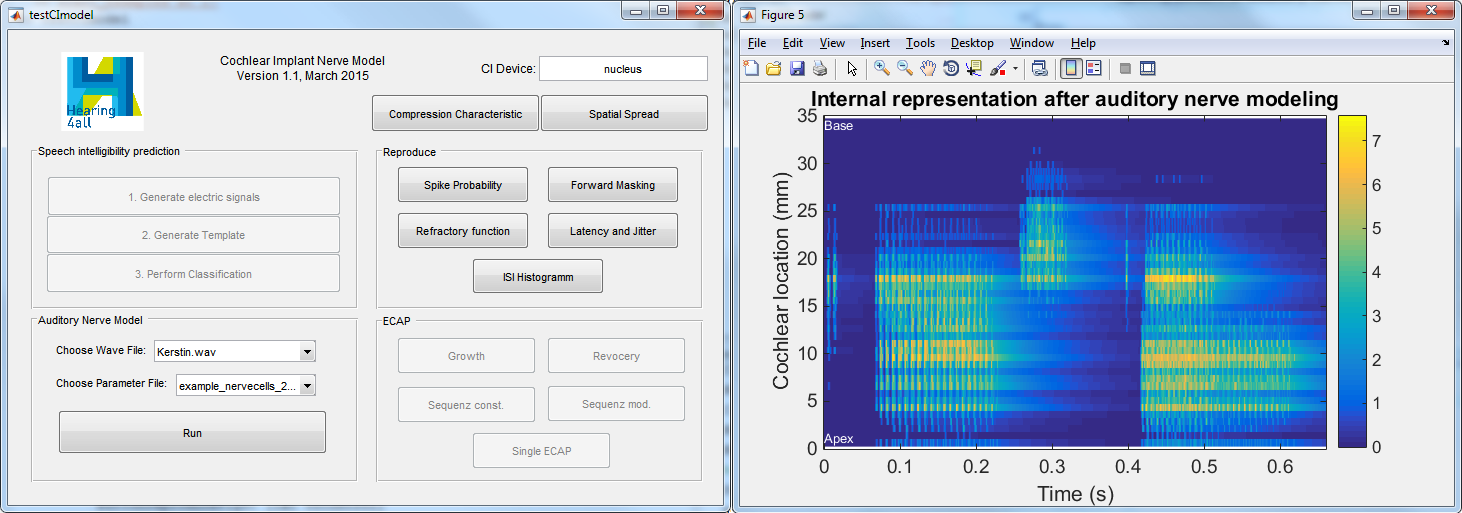This screenshot has width=1462, height=513.
Task: Click the Forward Masking button
Action: [x=613, y=185]
